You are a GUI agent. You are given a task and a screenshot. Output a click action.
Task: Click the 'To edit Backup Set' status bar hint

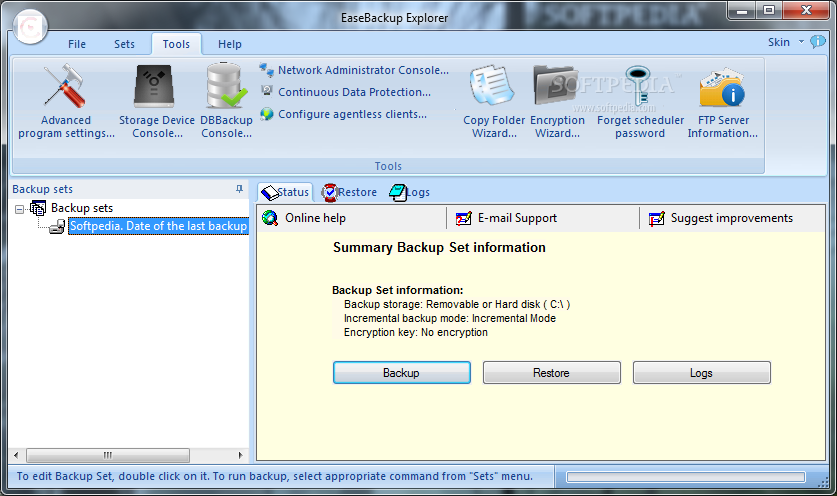click(274, 476)
